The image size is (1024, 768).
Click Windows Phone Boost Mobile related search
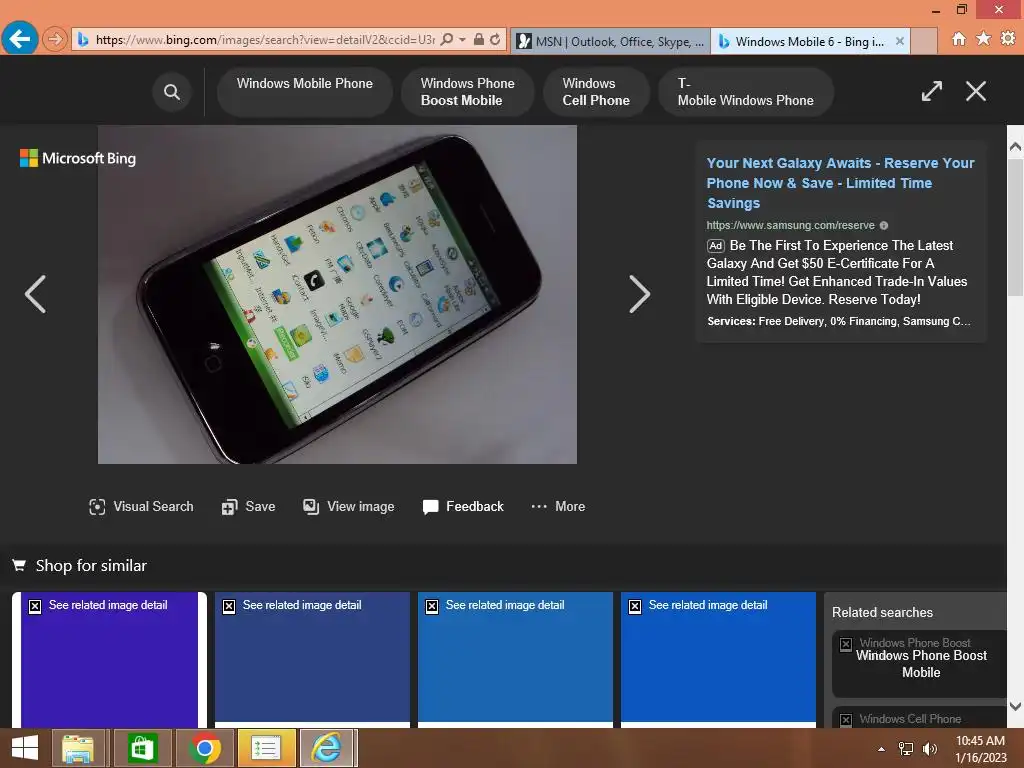pos(919,664)
